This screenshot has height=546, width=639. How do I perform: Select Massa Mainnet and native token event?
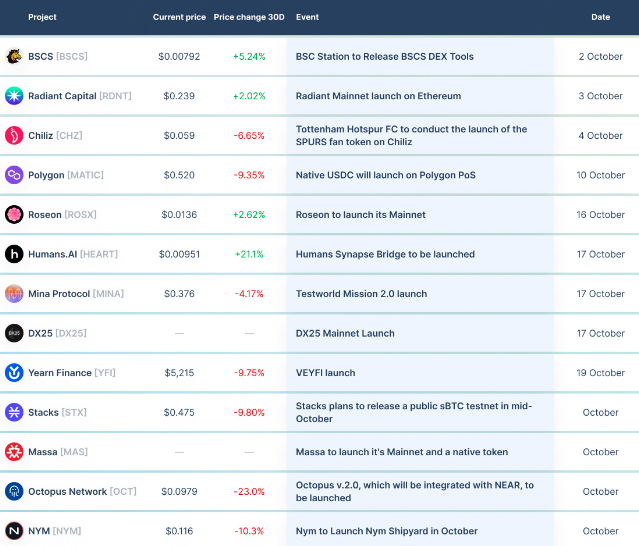[402, 451]
